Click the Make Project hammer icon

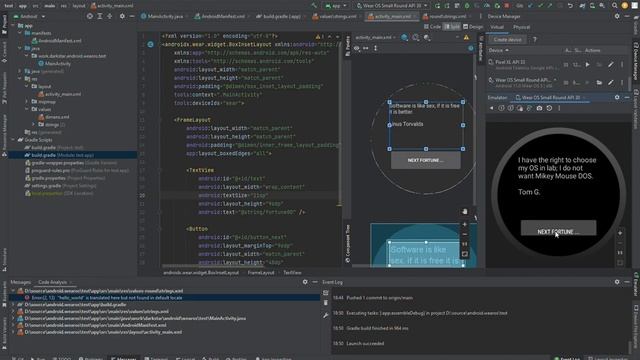(x=314, y=6)
